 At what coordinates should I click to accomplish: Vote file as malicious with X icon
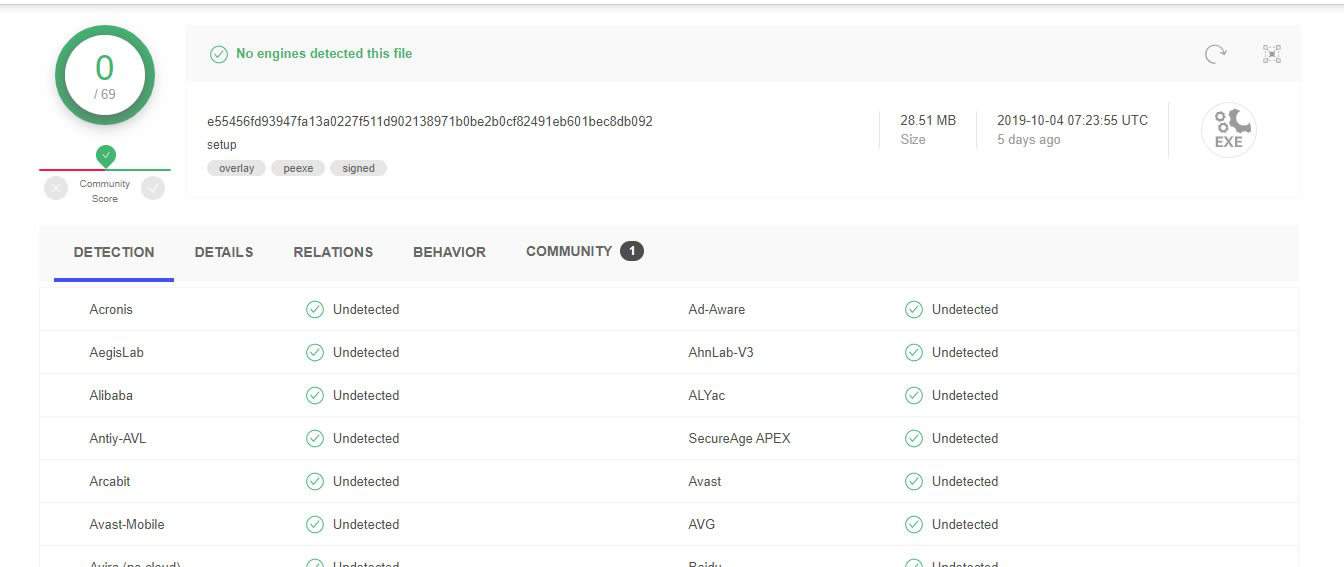click(x=57, y=188)
